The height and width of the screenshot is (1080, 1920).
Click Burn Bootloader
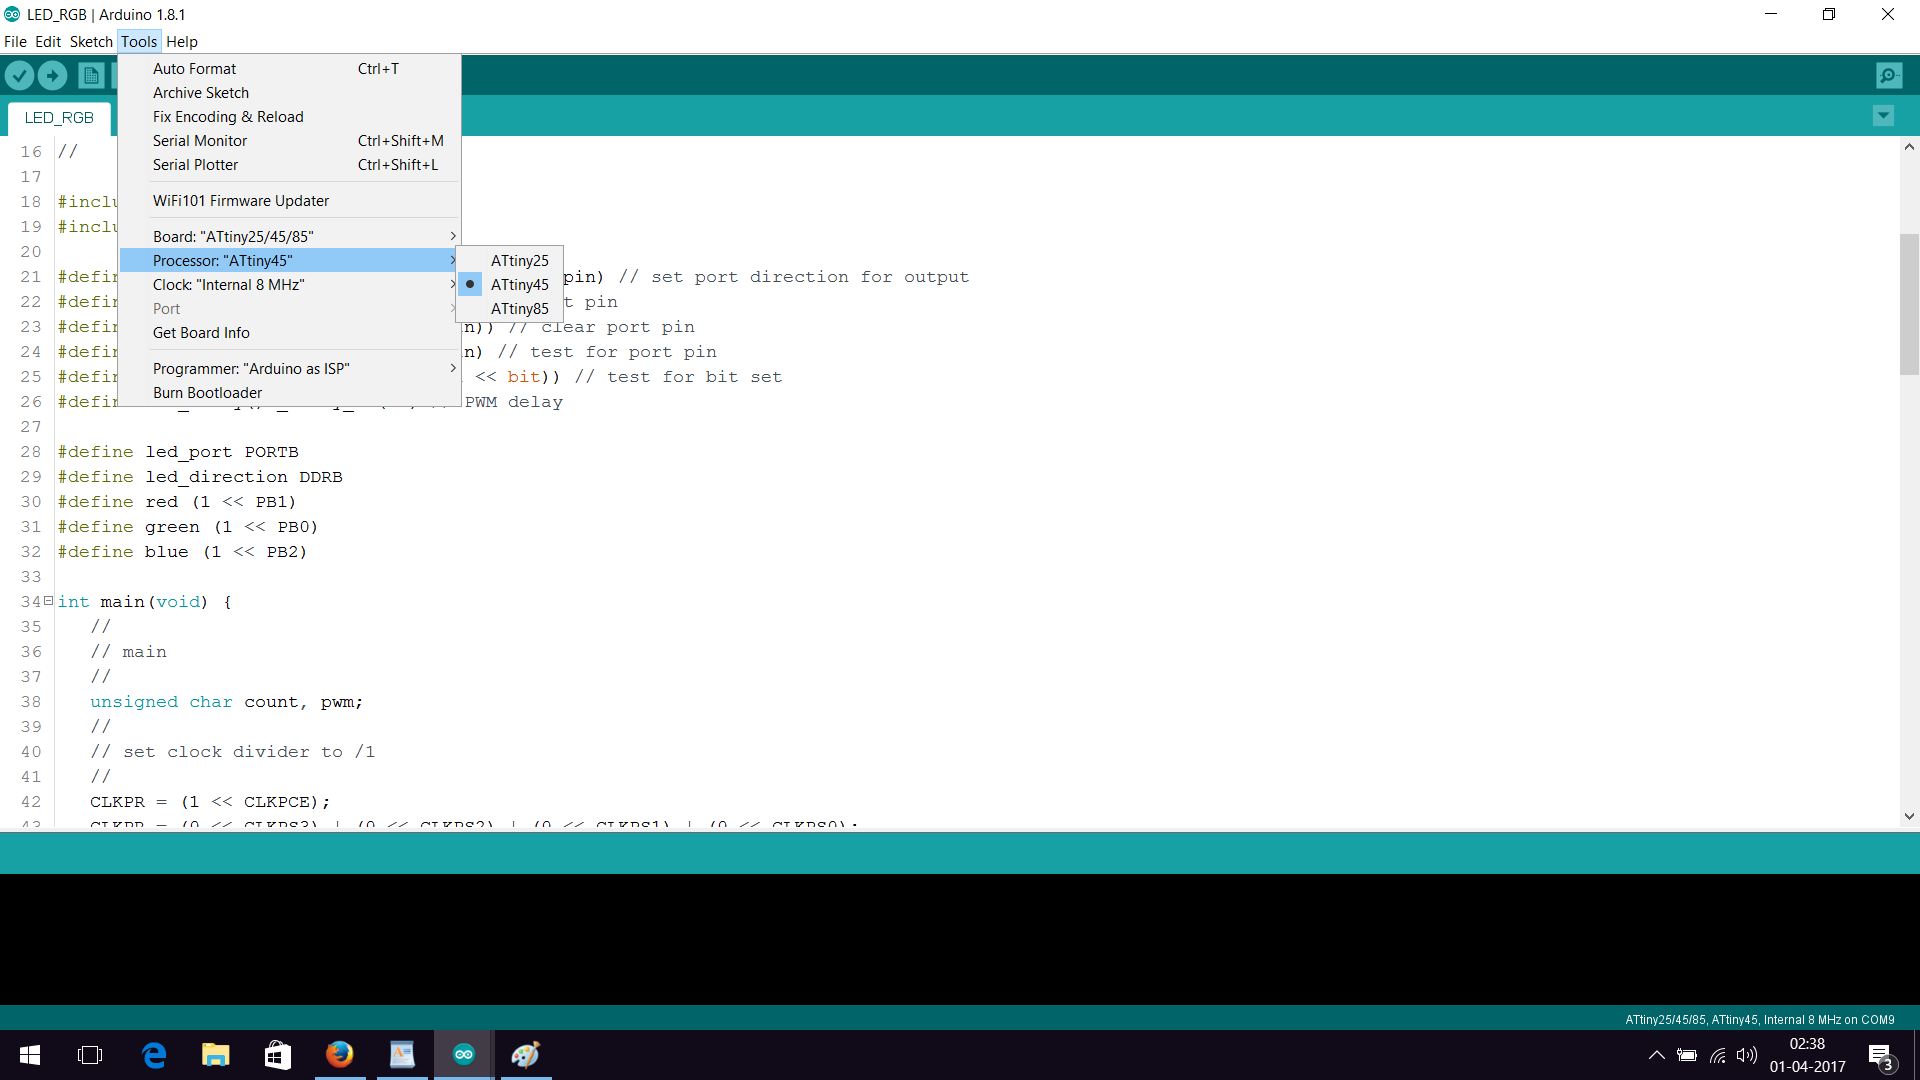coord(289,392)
